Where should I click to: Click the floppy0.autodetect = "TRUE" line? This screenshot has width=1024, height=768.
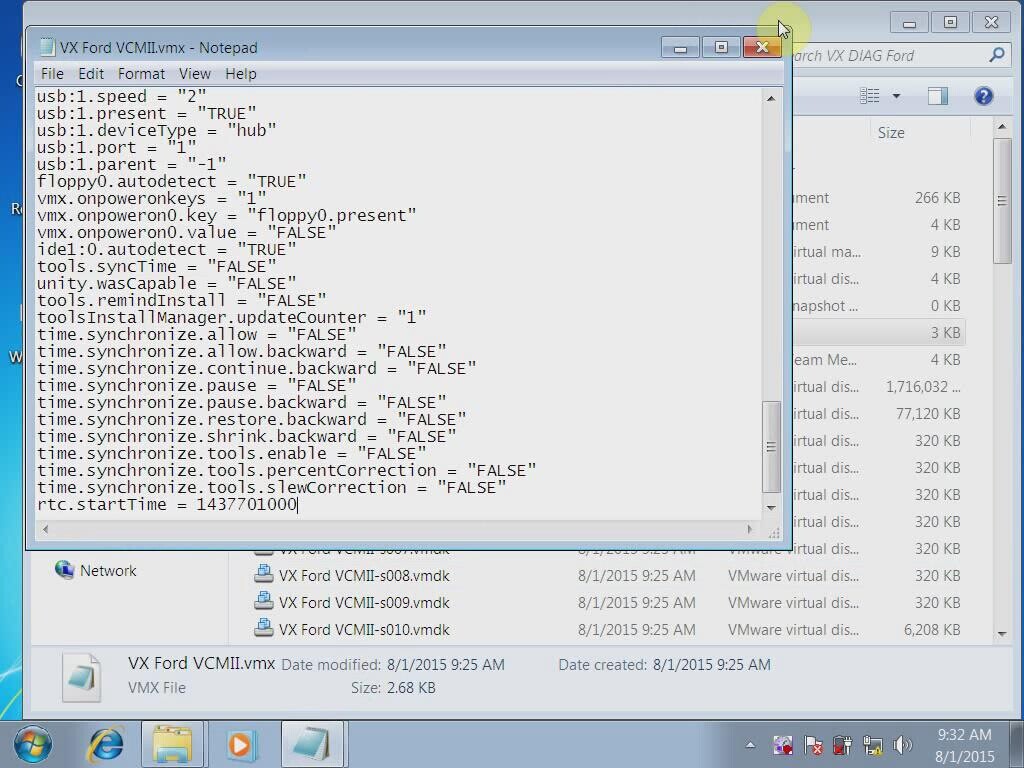(171, 182)
